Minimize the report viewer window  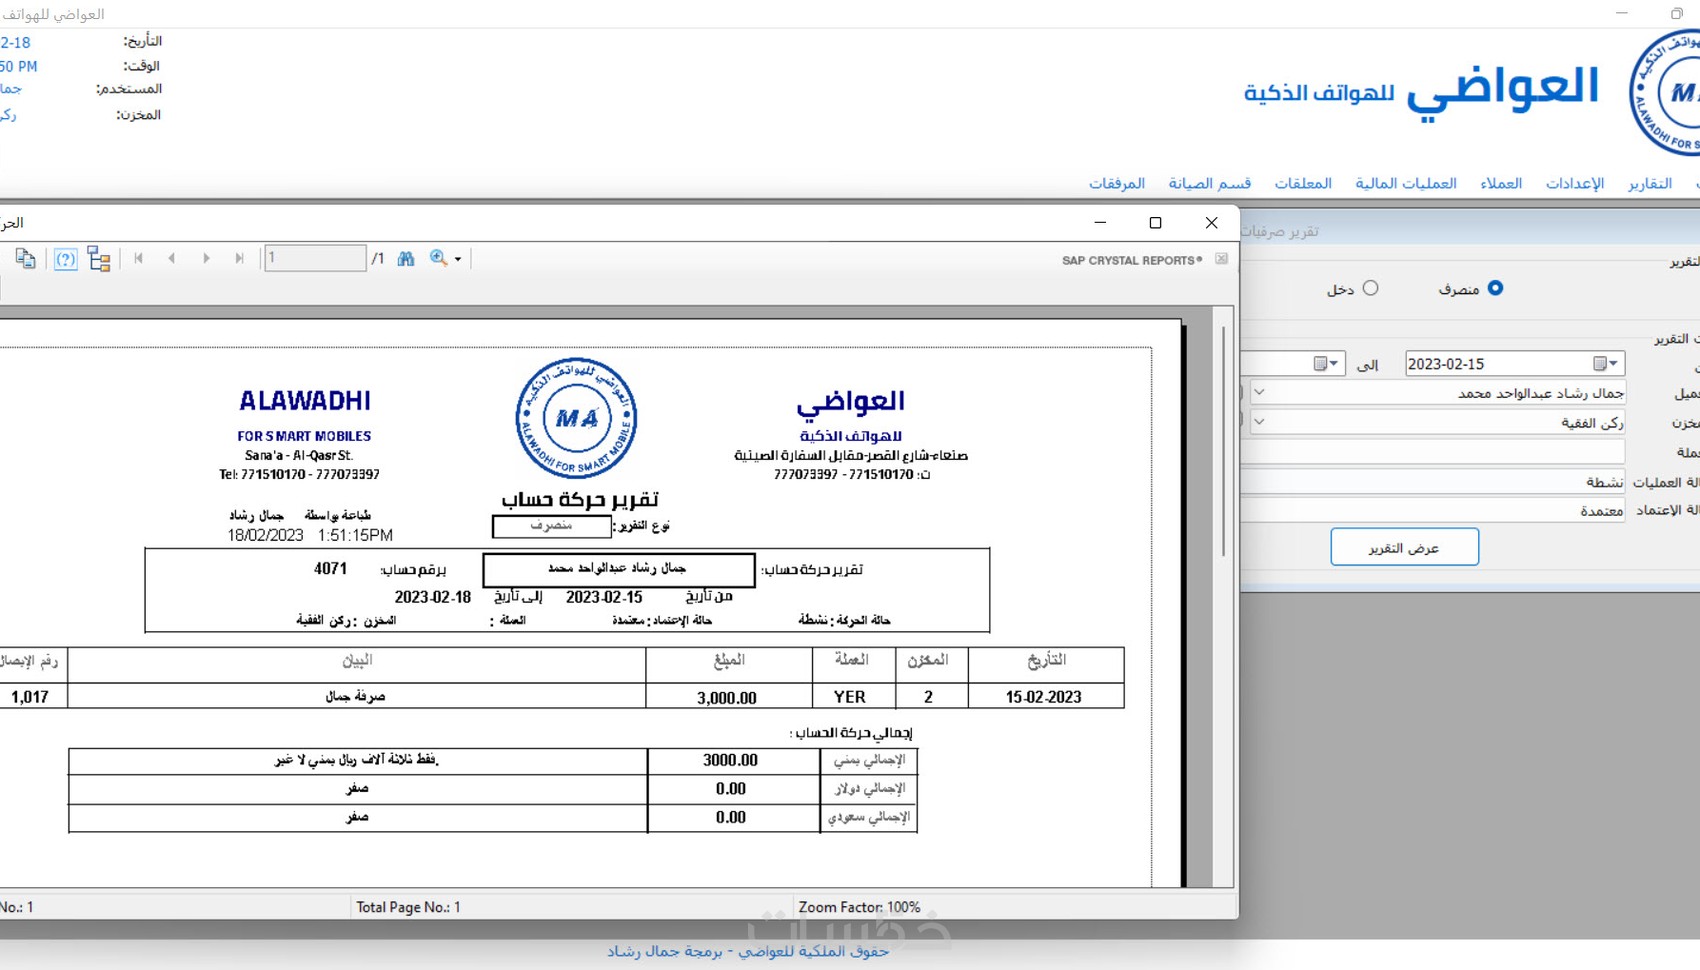pyautogui.click(x=1100, y=223)
